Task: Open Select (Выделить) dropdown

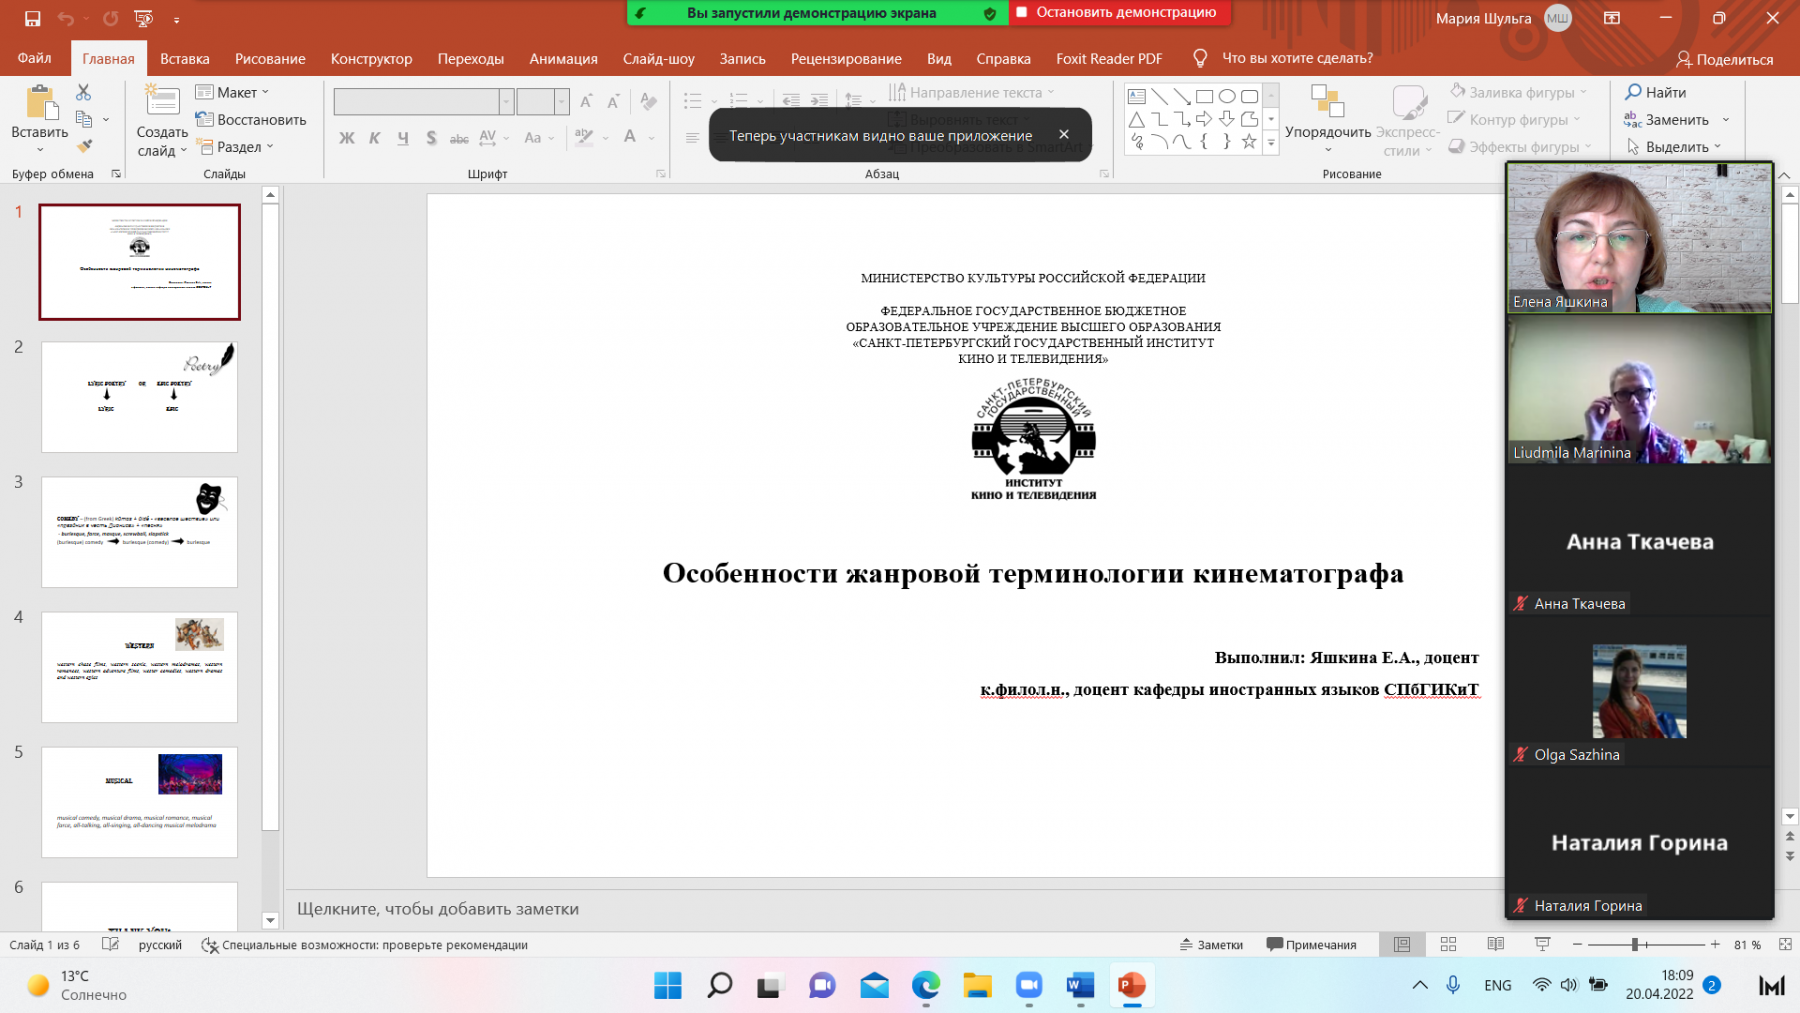Action: click(1673, 146)
